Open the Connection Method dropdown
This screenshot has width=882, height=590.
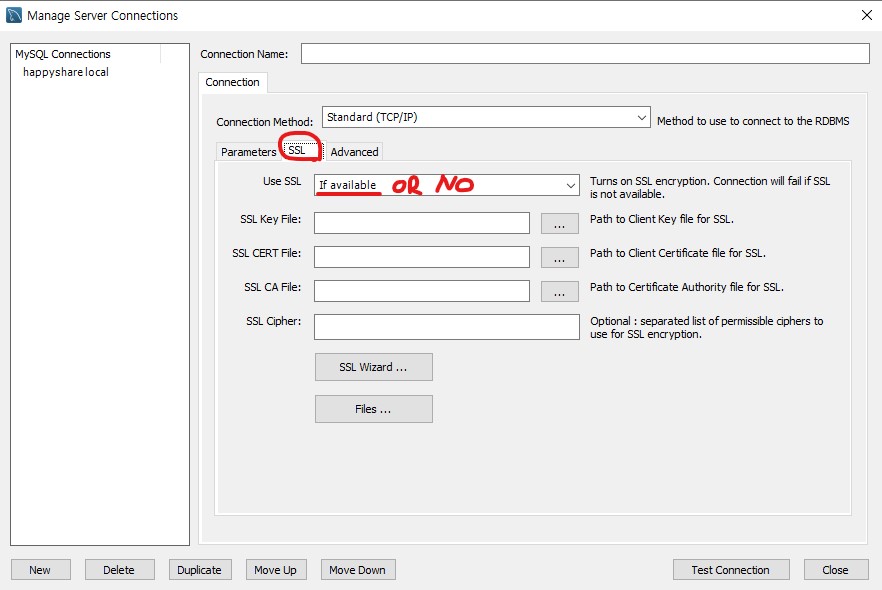(486, 117)
